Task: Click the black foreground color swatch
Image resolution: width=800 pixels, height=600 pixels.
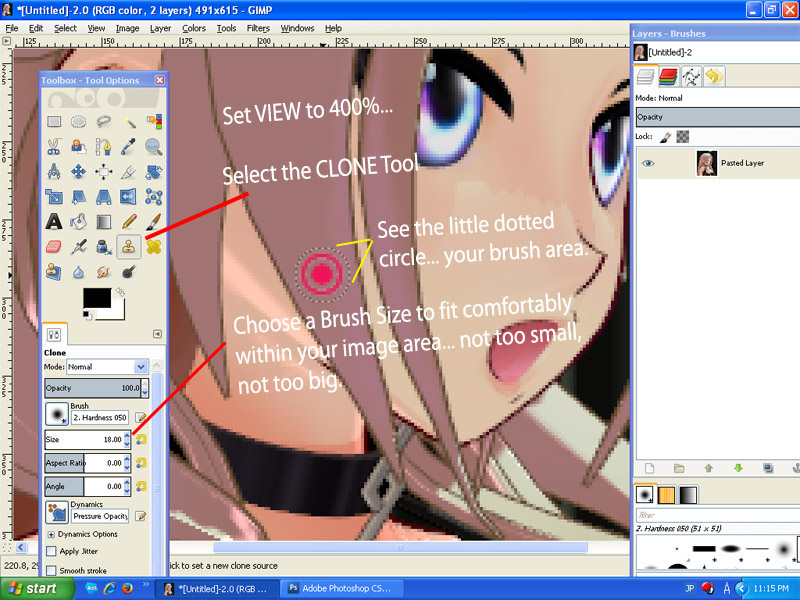Action: point(97,298)
